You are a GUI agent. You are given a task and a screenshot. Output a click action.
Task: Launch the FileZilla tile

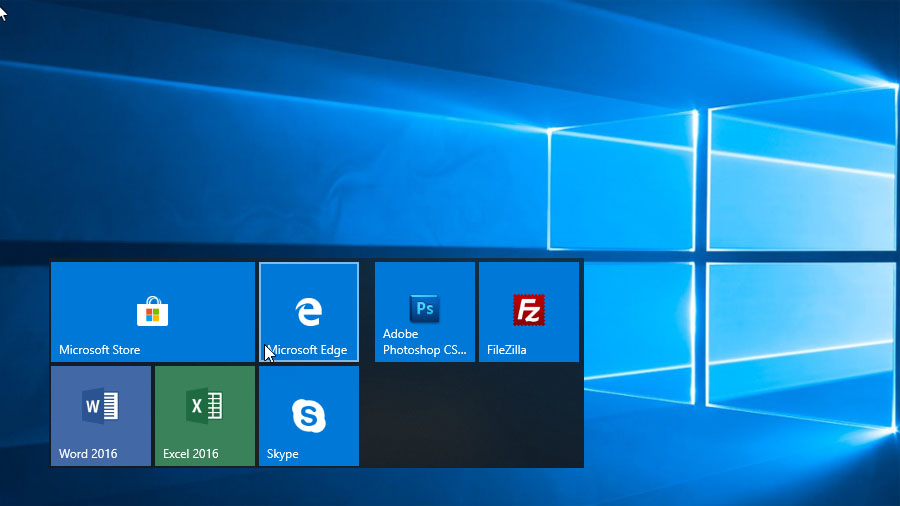pos(529,312)
